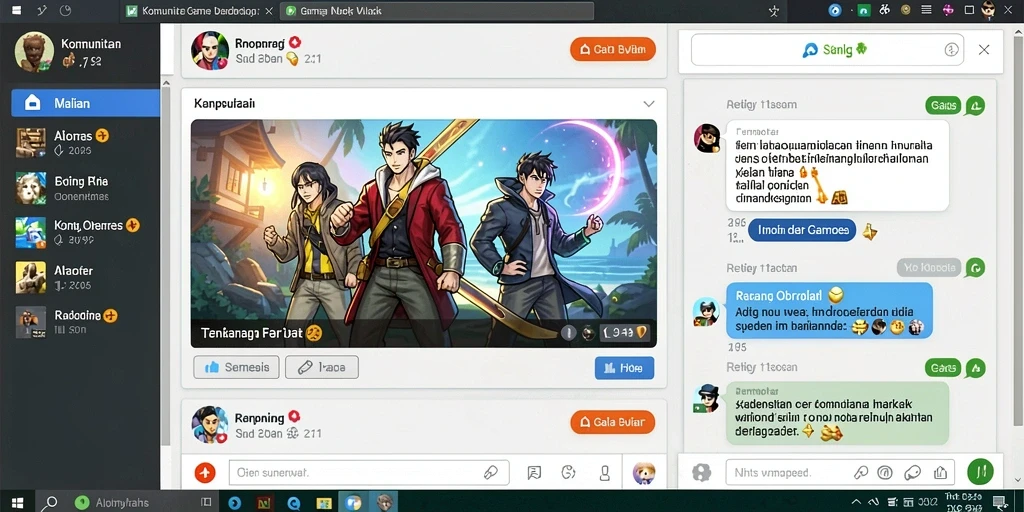Open the microphone icon in bottom toolbar
This screenshot has width=1024, height=512.
(x=605, y=473)
